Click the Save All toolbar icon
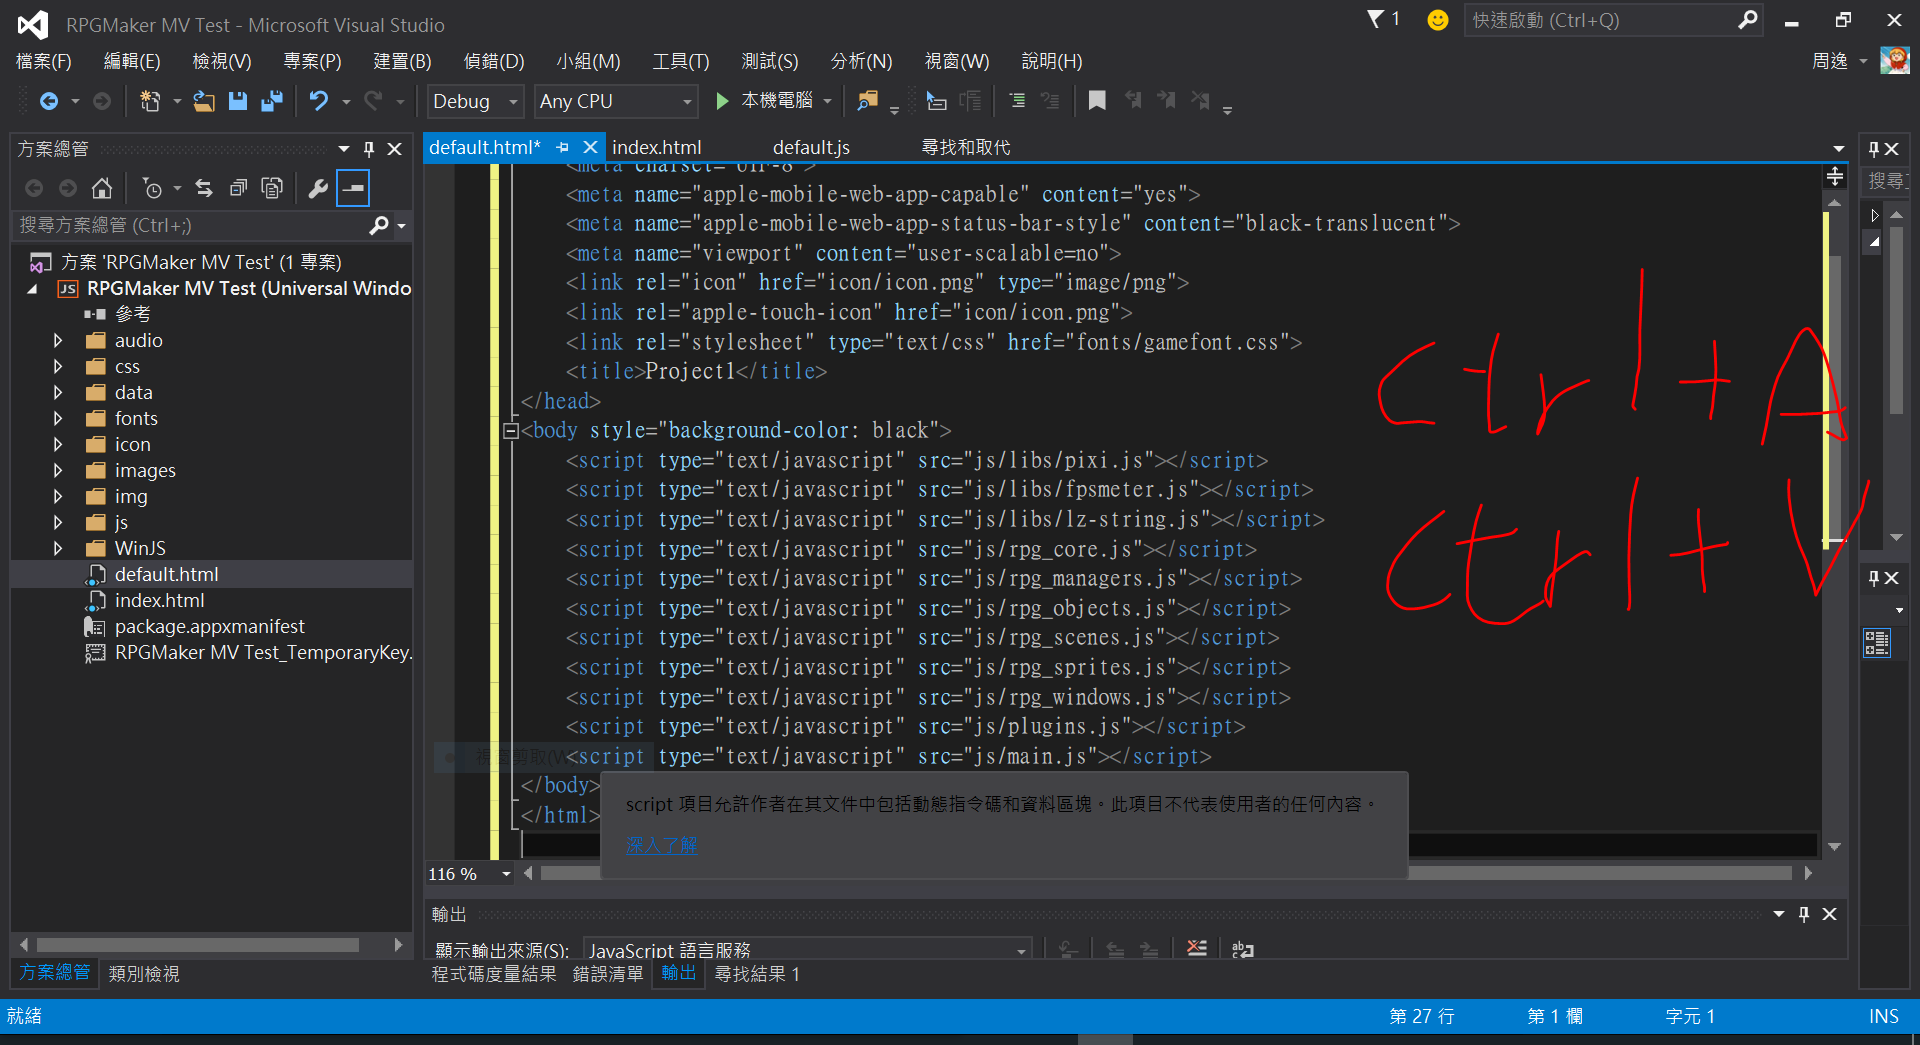The width and height of the screenshot is (1920, 1045). coord(272,101)
